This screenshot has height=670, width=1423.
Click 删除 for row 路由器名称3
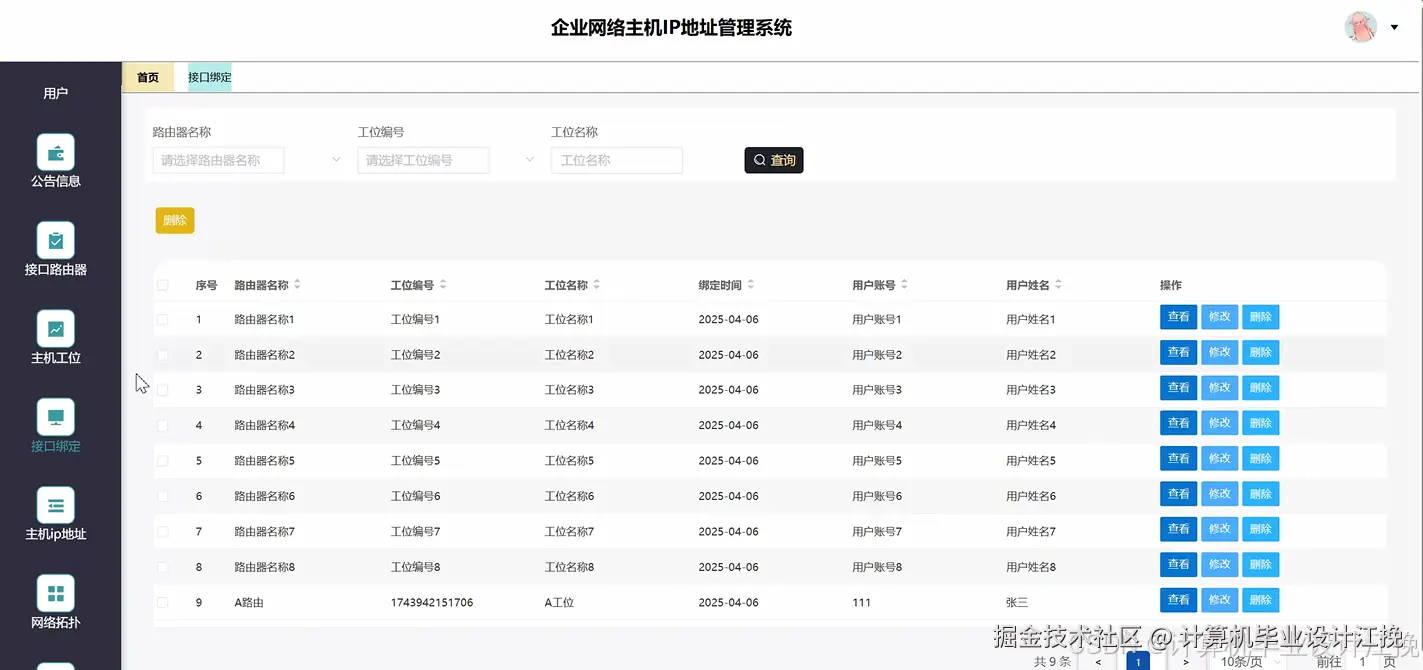1260,387
